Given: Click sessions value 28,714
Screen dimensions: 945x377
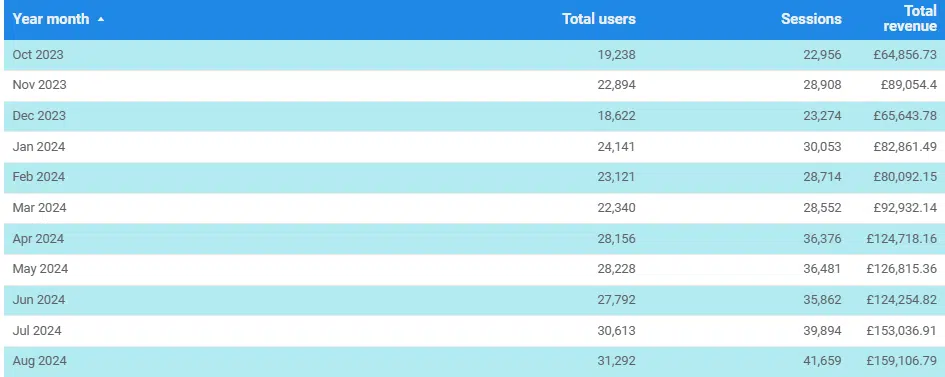Looking at the screenshot, I should [x=822, y=177].
